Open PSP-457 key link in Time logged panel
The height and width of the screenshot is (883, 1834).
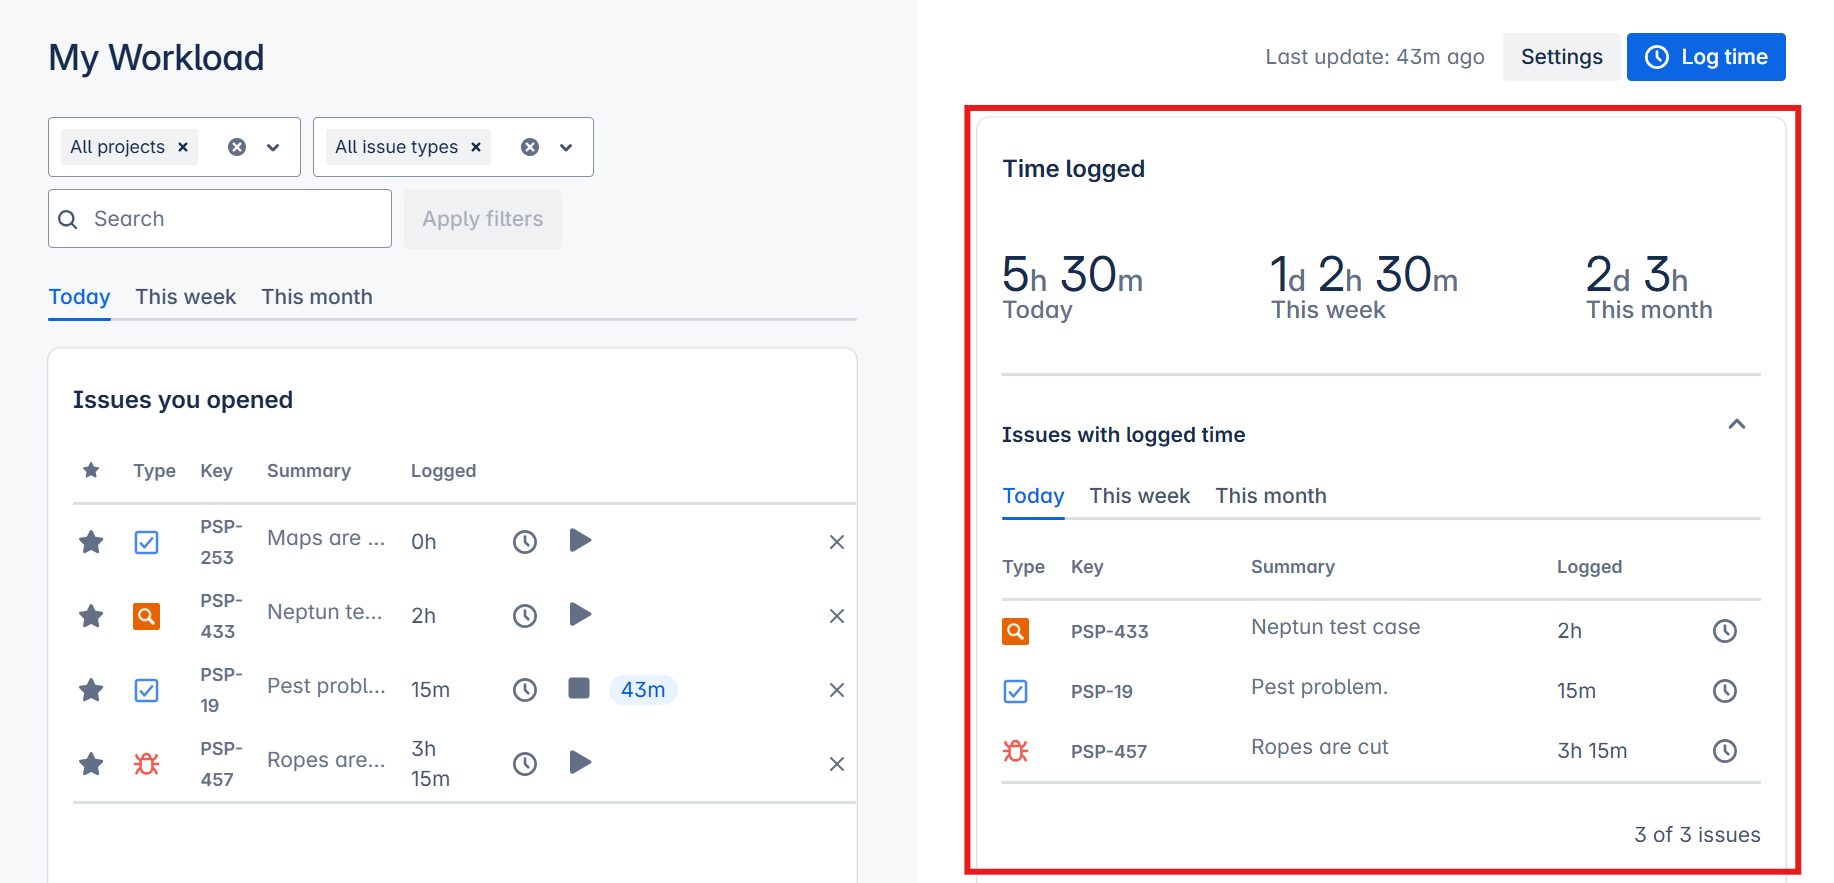click(1109, 752)
